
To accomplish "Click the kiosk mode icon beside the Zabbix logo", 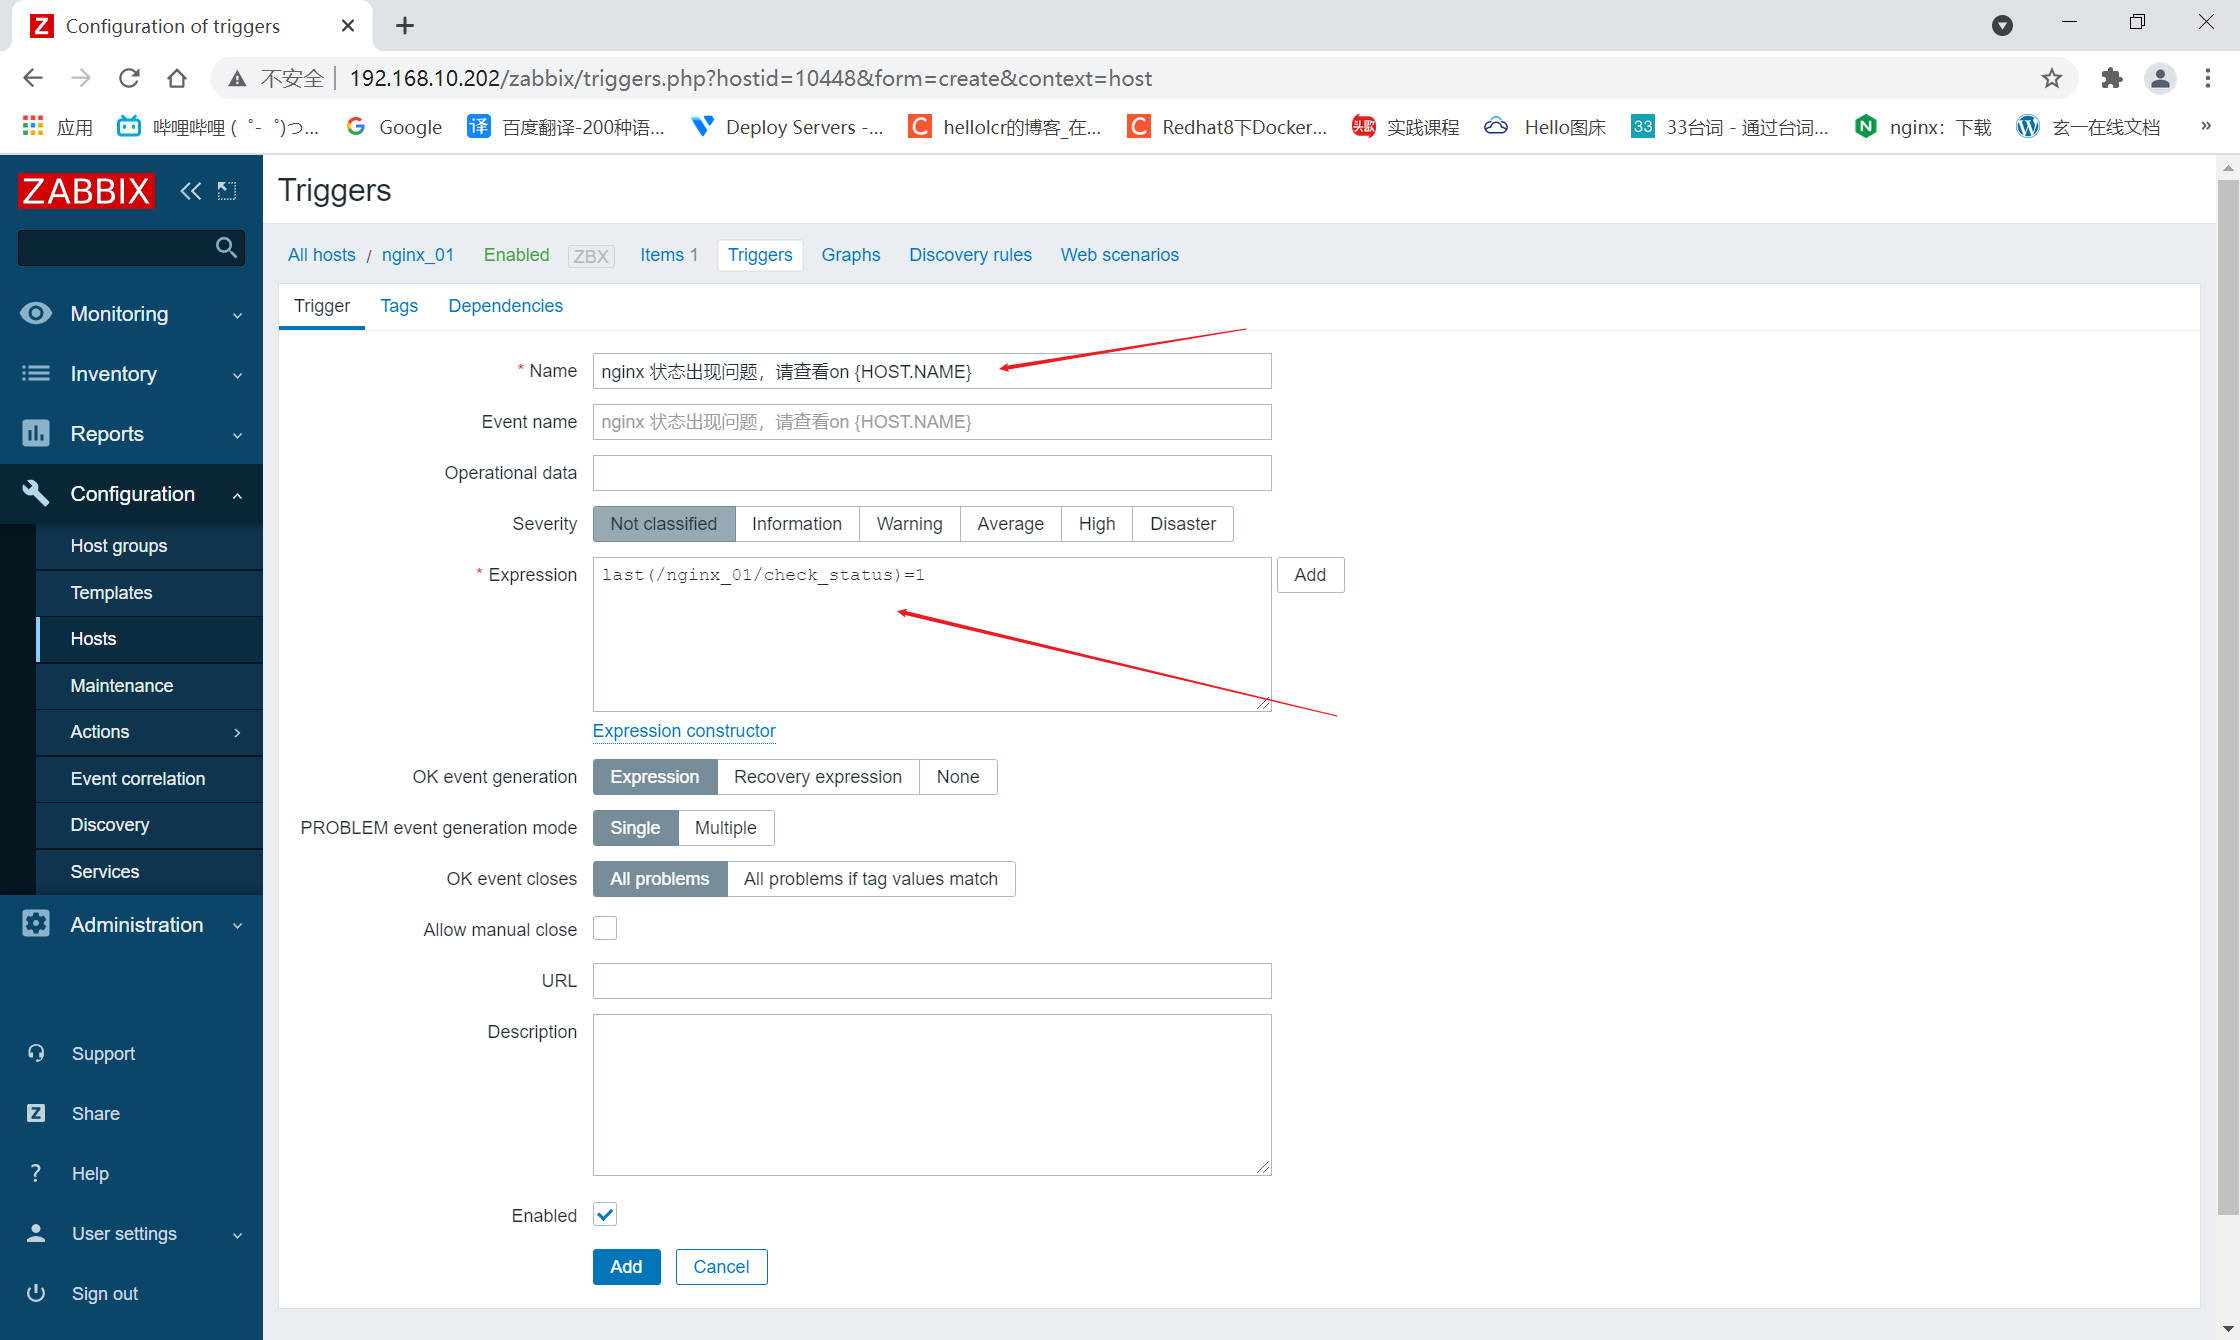I will (227, 190).
